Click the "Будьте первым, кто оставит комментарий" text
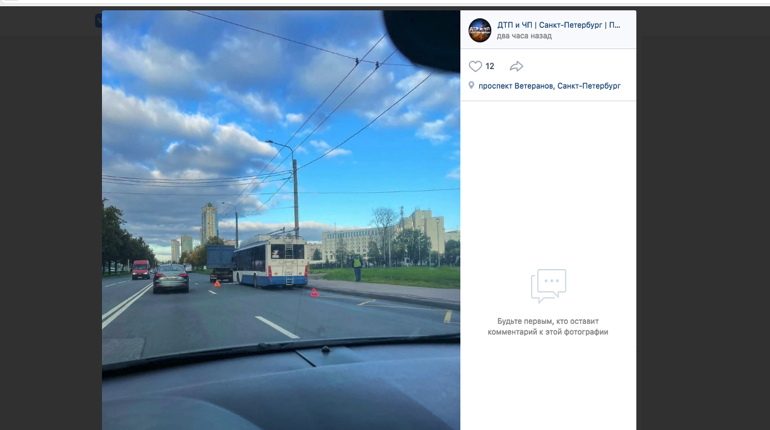 [548, 326]
